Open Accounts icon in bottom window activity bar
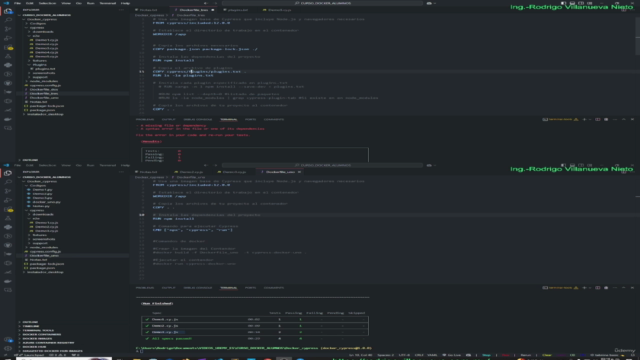Viewport: 640px width, 360px height. (x=8, y=340)
